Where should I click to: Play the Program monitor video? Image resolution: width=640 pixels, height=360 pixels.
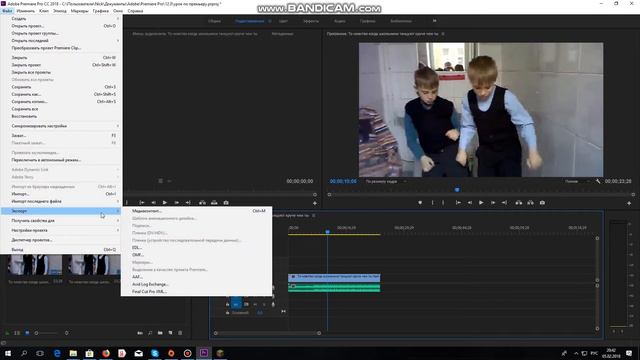coord(481,202)
